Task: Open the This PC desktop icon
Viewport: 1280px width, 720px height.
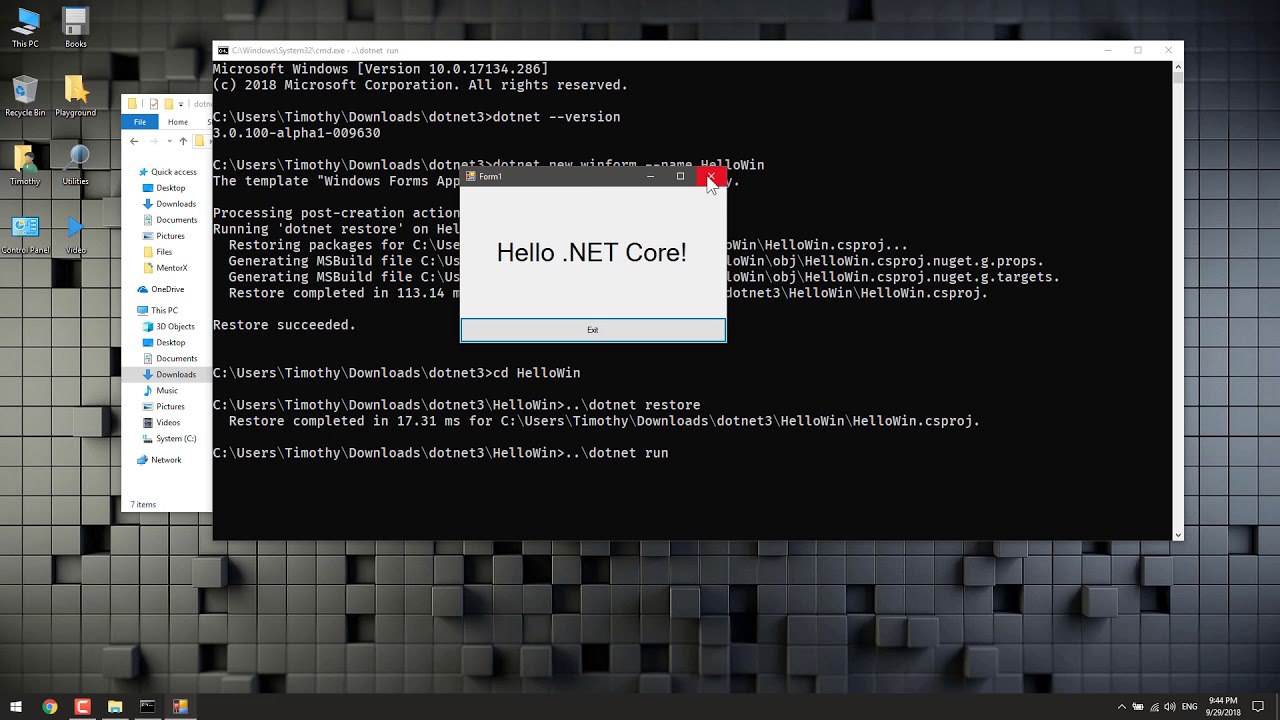Action: [25, 27]
